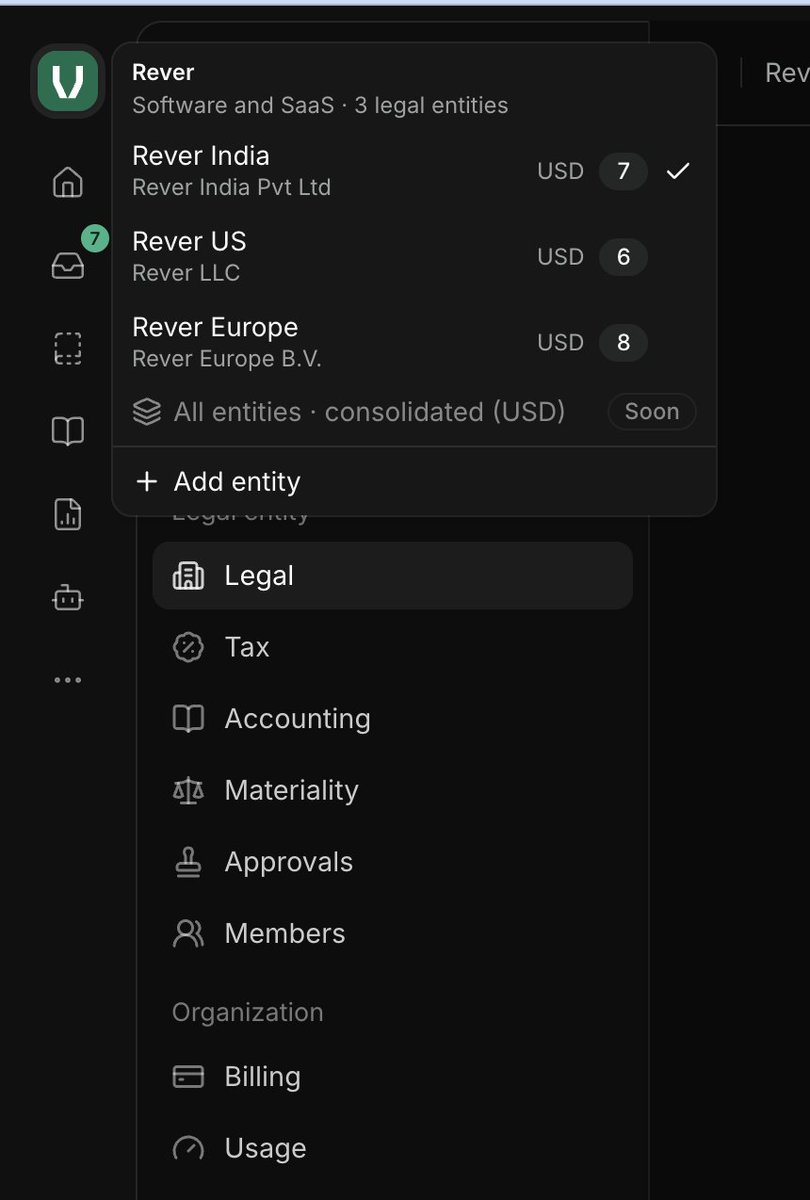Go to the Billing page

point(392,1077)
